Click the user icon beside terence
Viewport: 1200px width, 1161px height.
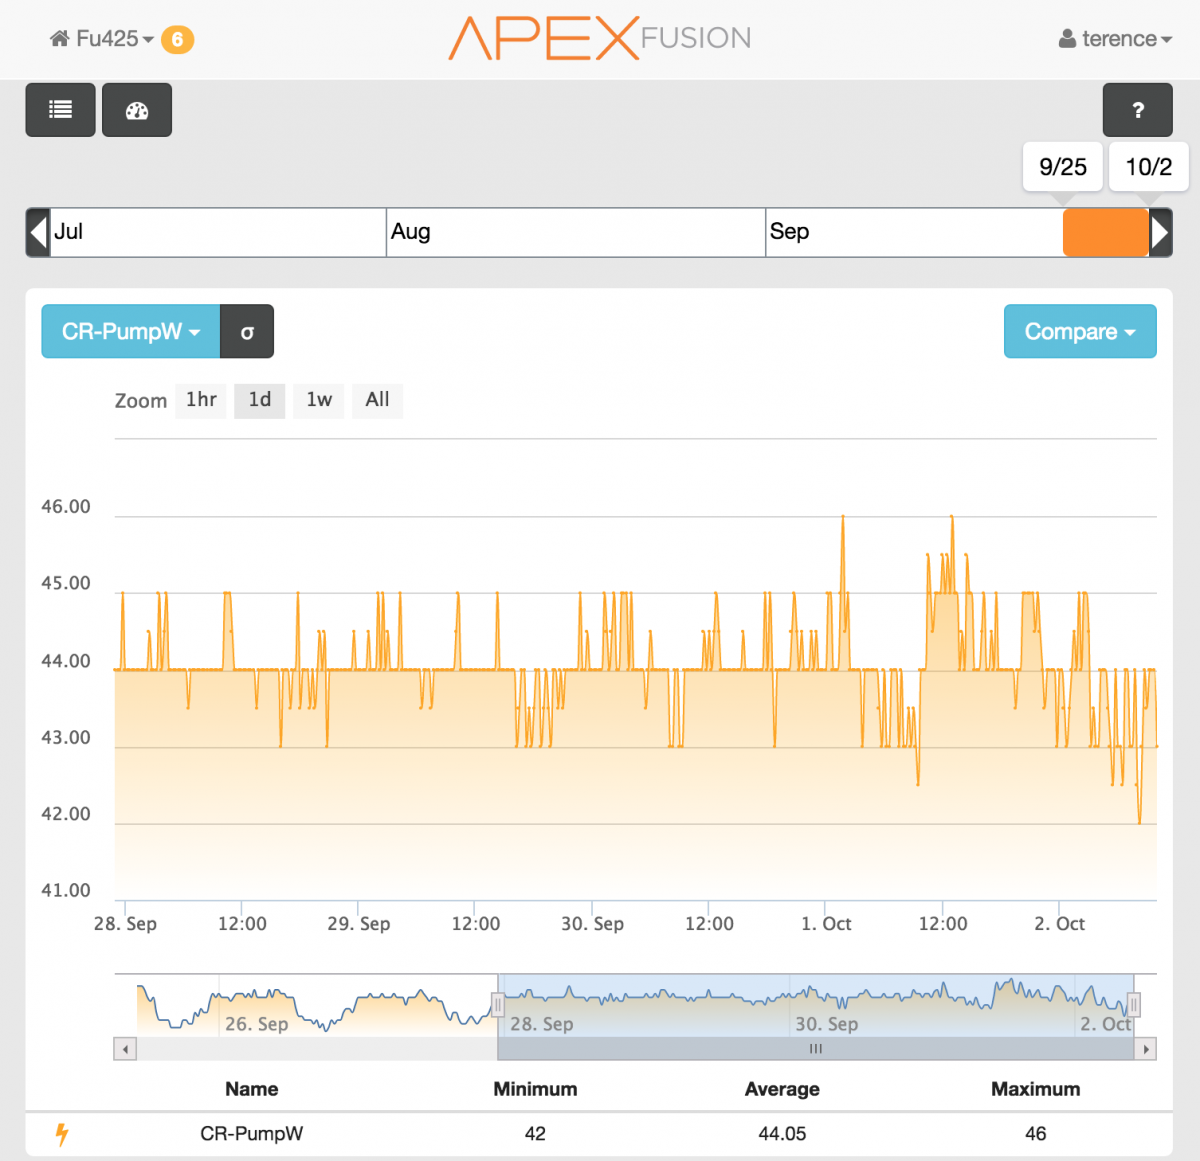[1067, 39]
